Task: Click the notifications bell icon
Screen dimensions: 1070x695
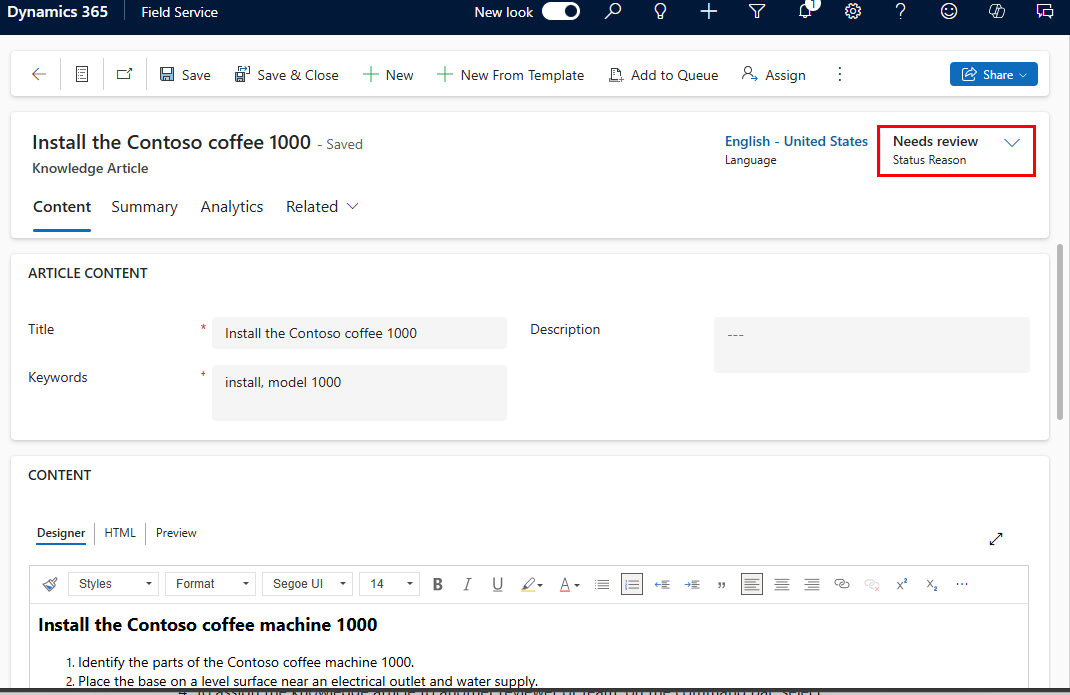Action: (806, 11)
